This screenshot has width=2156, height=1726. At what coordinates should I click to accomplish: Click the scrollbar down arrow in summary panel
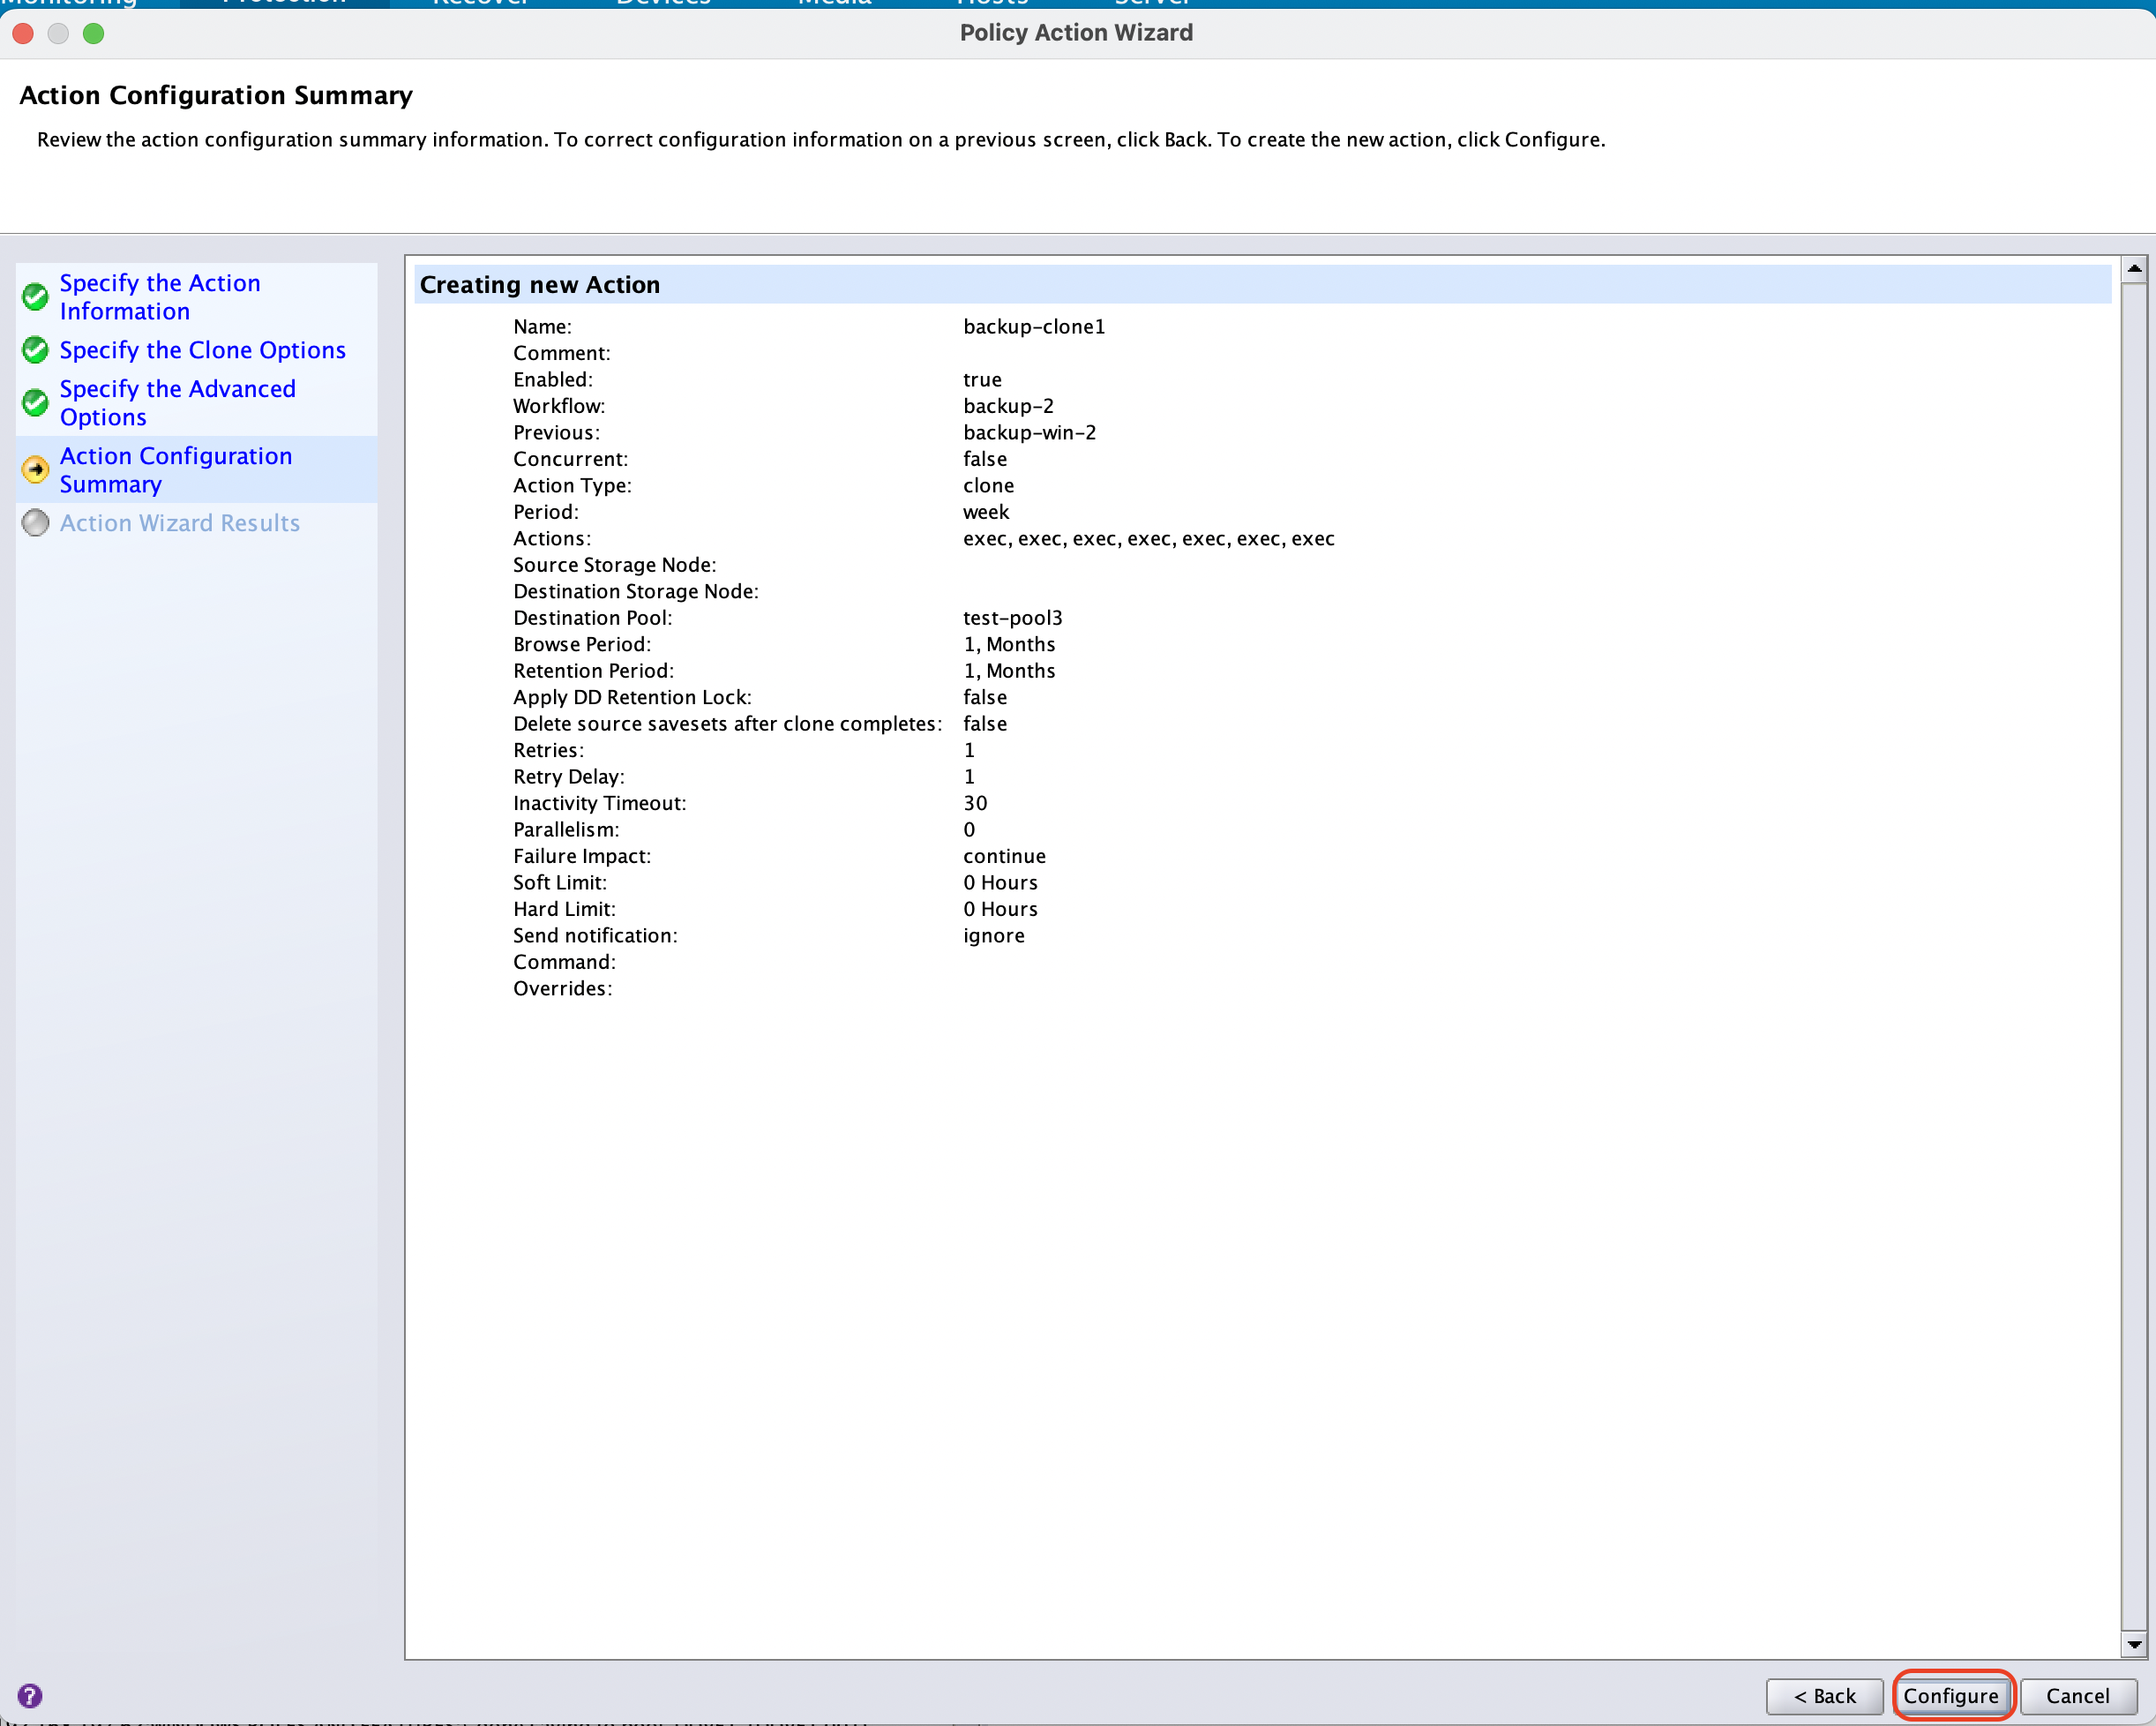(2134, 1644)
